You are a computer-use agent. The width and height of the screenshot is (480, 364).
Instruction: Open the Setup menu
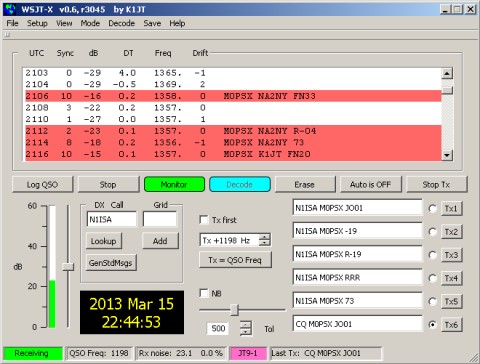(37, 23)
